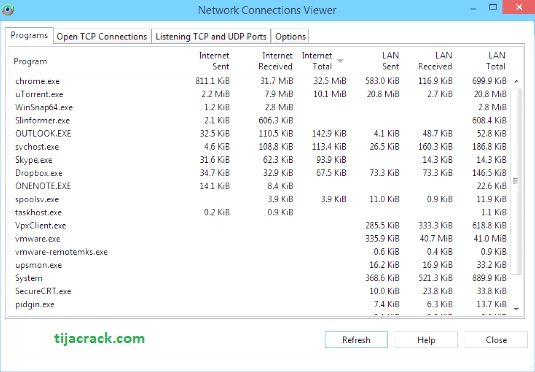Click the Network Connections Viewer app icon
This screenshot has height=372, width=535.
[x=7, y=10]
